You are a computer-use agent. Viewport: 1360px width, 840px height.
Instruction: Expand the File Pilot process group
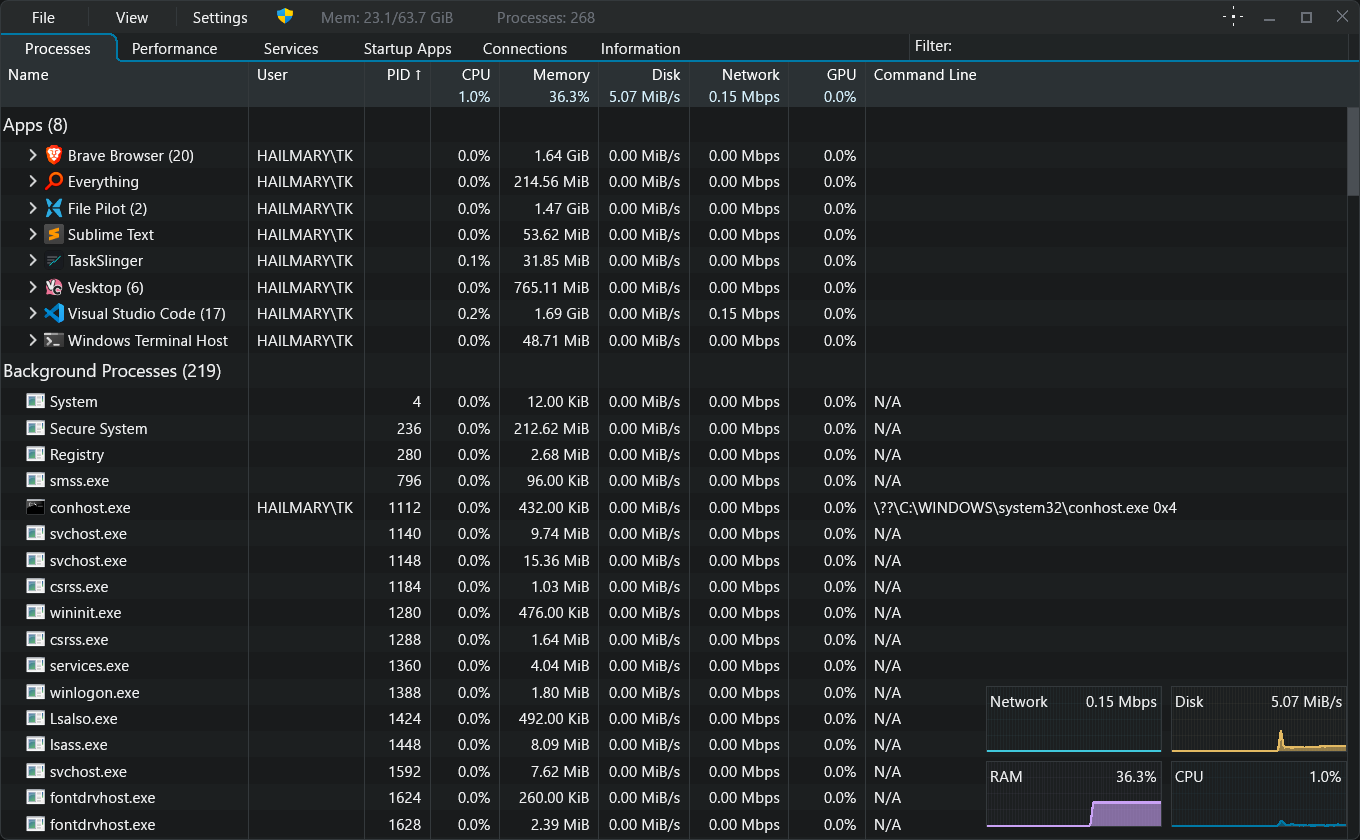(32, 208)
